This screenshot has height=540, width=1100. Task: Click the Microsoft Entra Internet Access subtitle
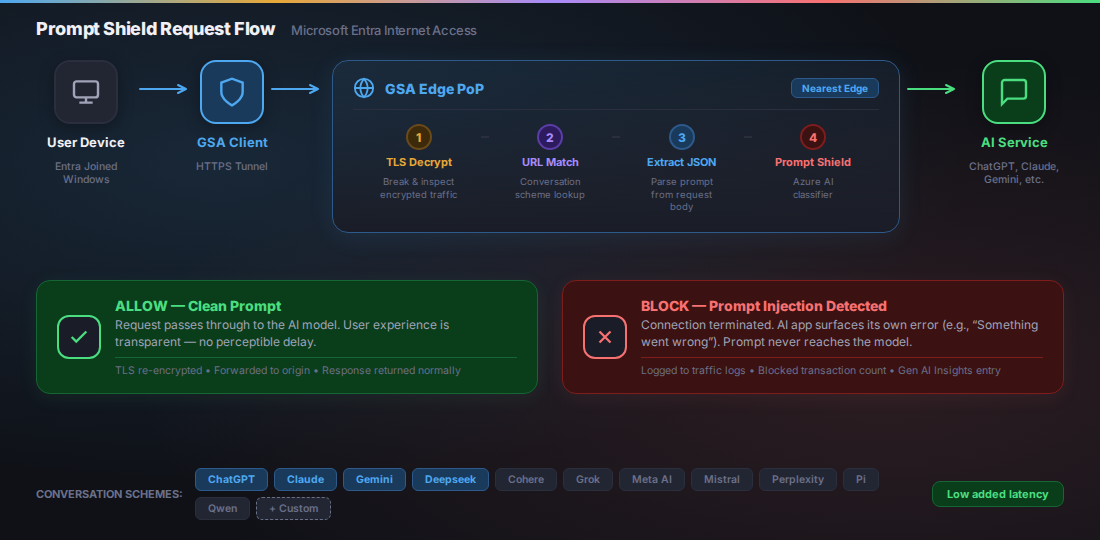click(x=384, y=31)
